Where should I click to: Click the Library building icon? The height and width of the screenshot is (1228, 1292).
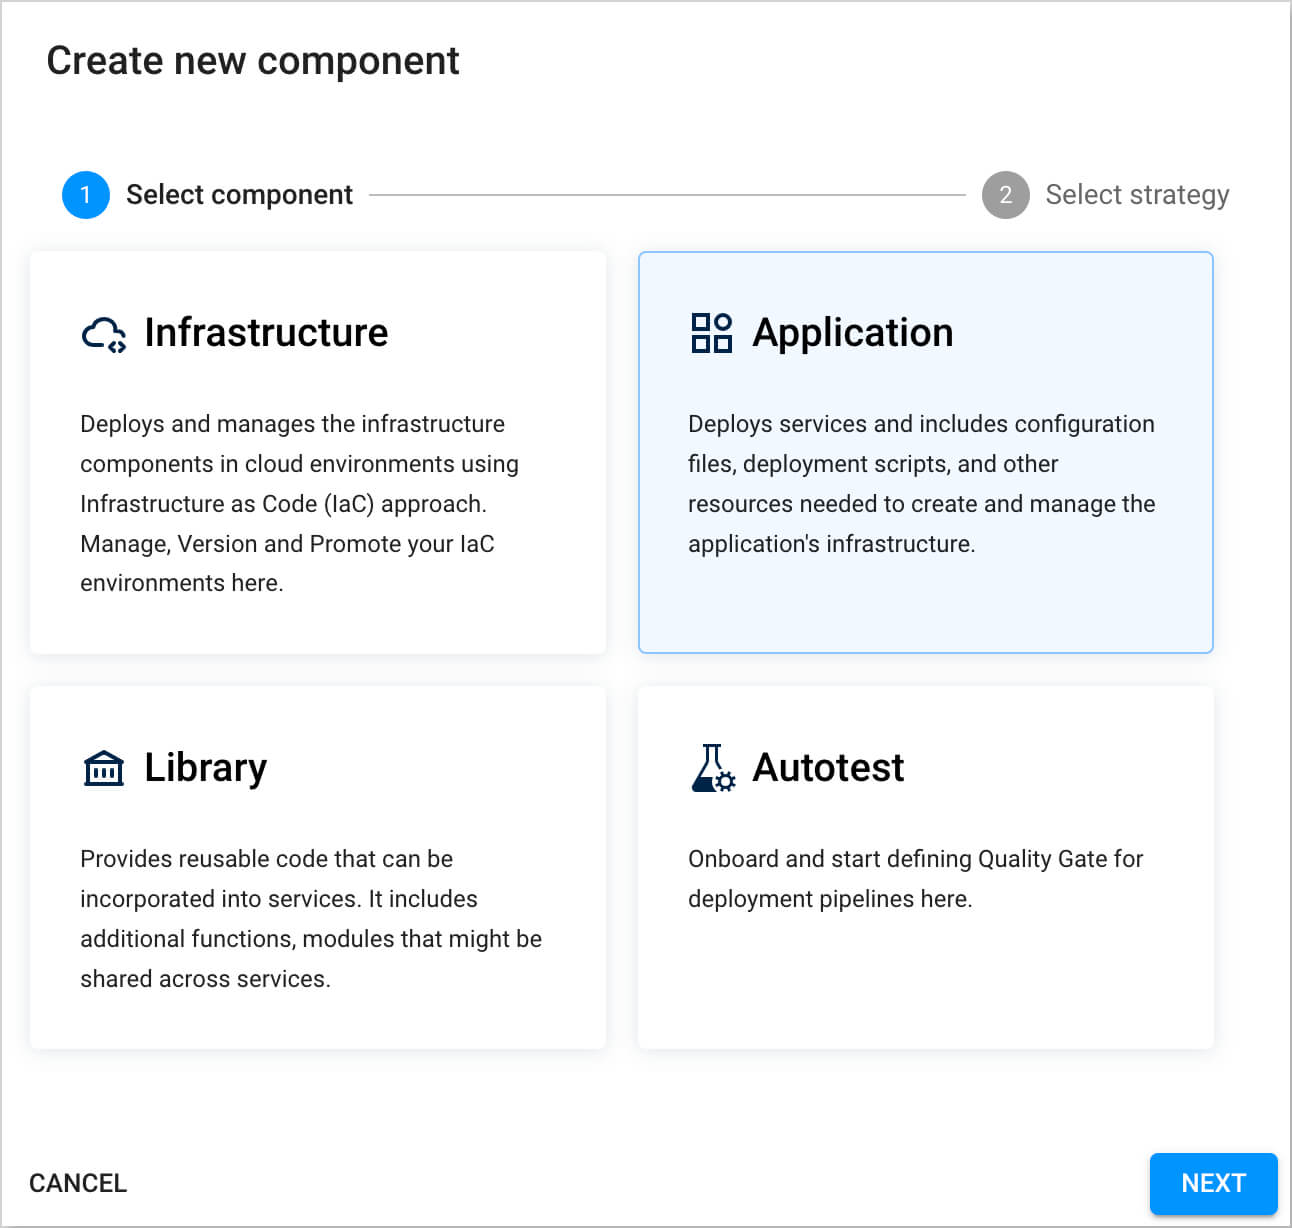click(x=103, y=768)
